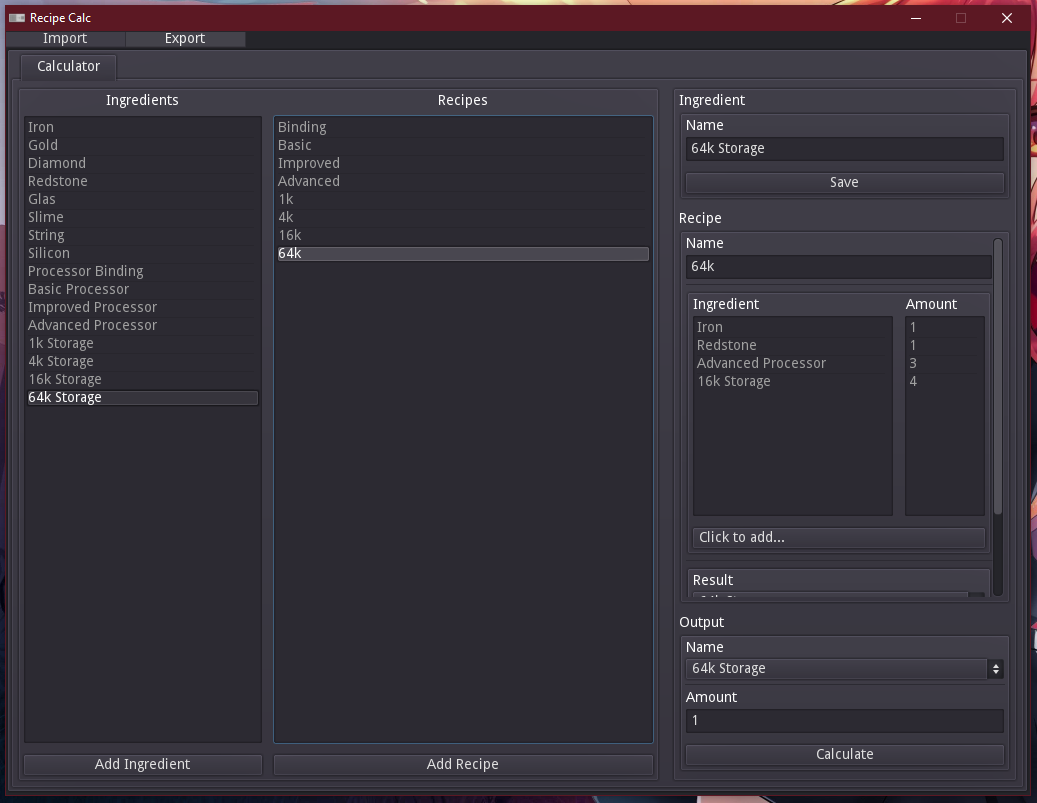The height and width of the screenshot is (803, 1037).
Task: Select the Advanced recipe entry
Action: pyautogui.click(x=309, y=181)
